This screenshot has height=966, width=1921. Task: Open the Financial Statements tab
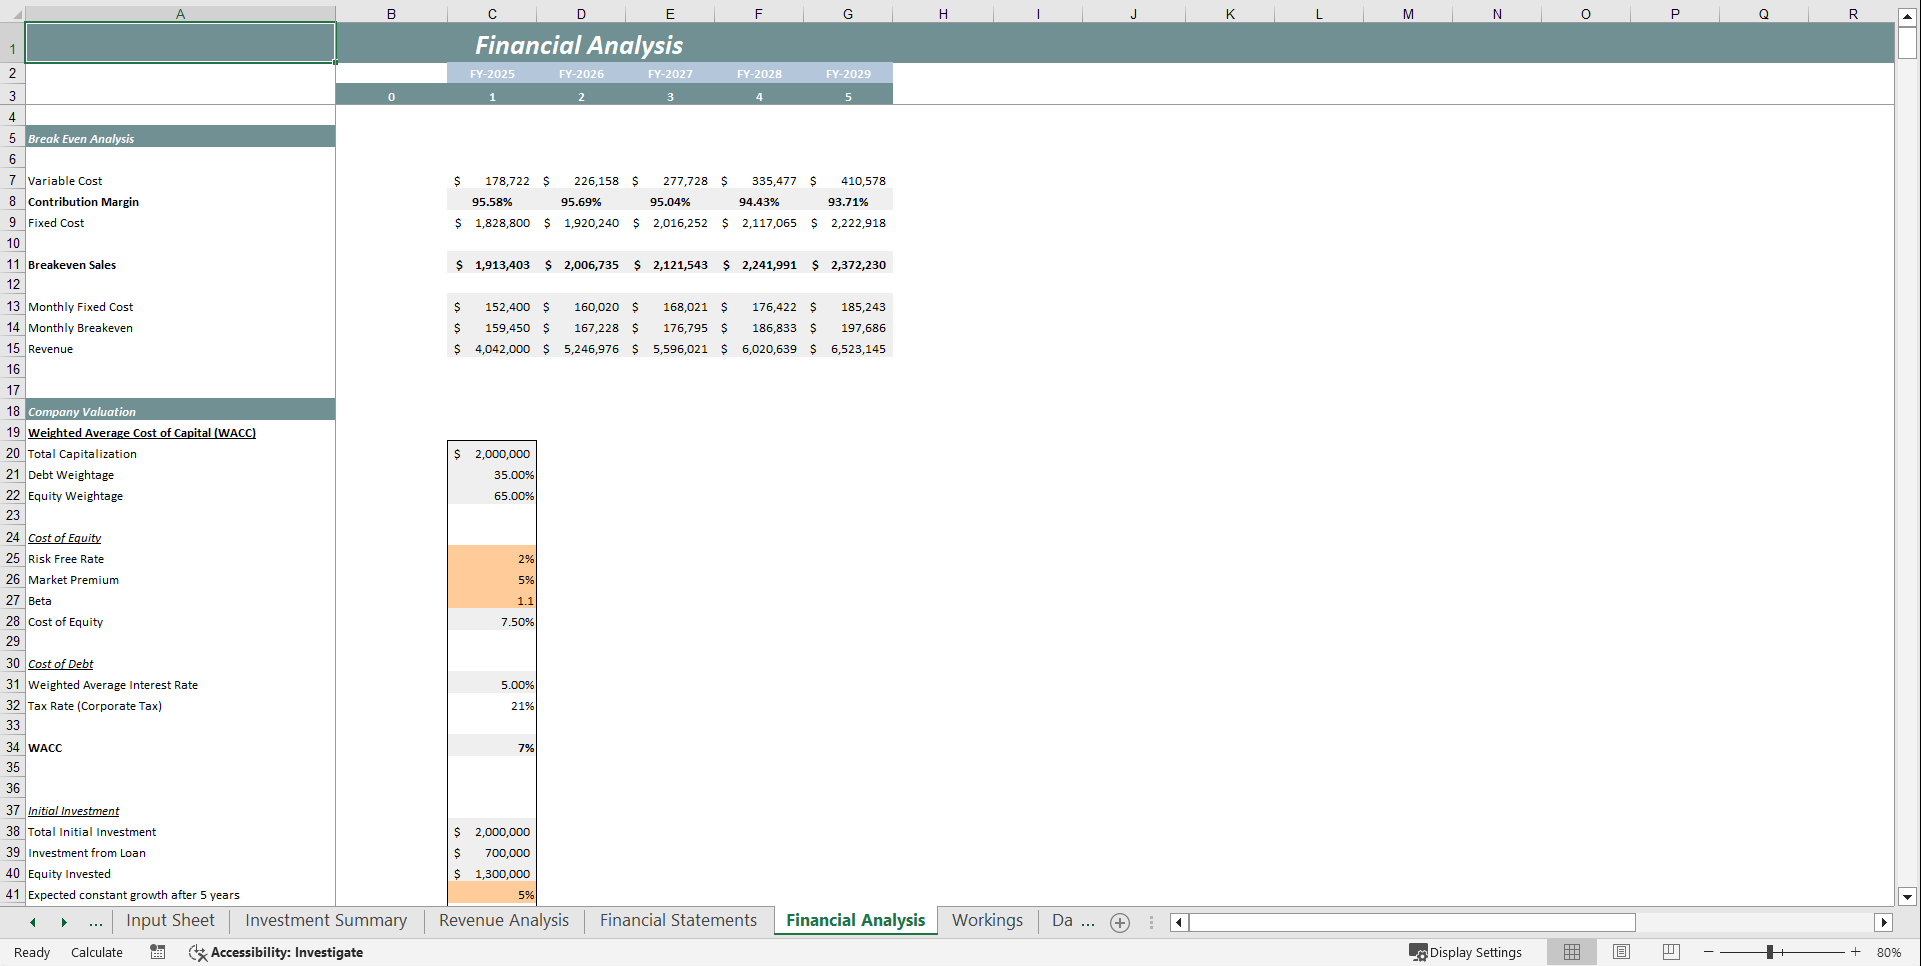(x=677, y=921)
